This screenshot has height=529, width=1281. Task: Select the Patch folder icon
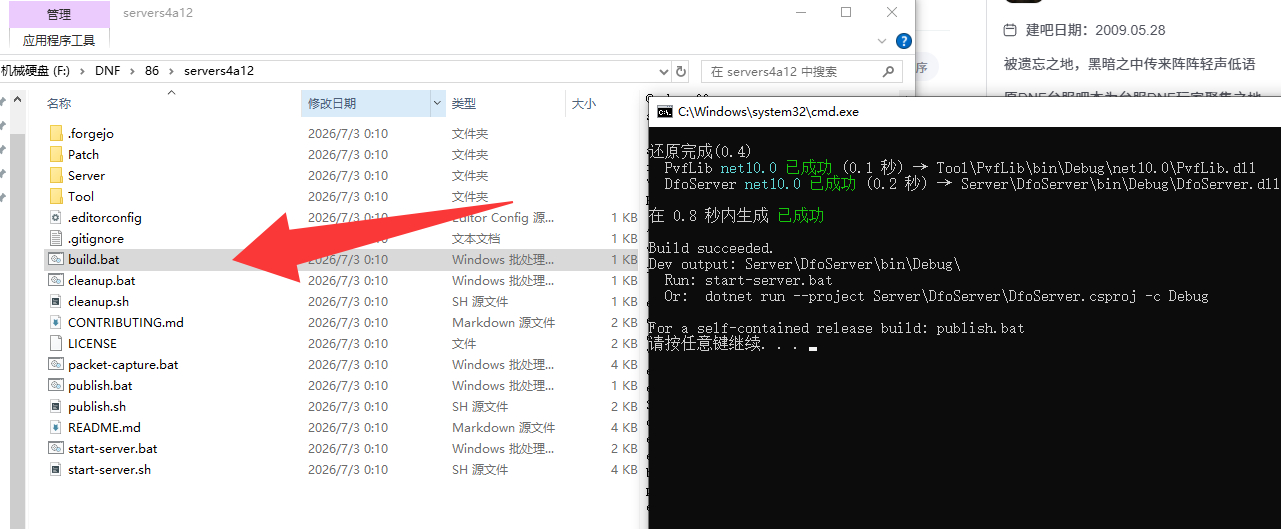(x=56, y=154)
